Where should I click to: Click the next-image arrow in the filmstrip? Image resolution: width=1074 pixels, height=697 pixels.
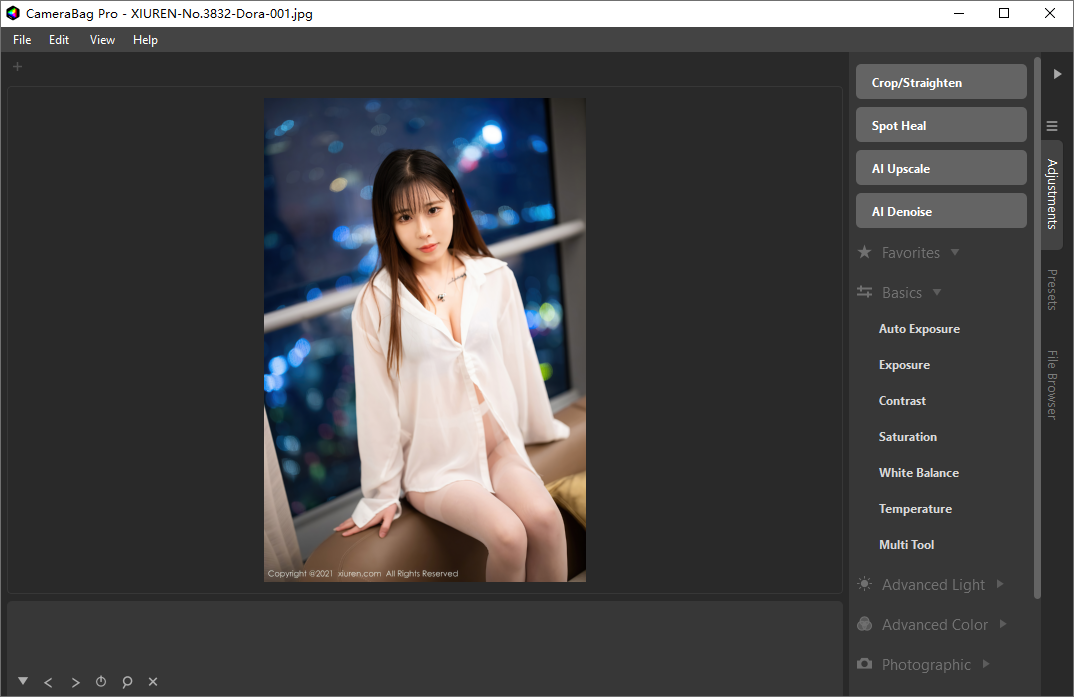click(x=75, y=681)
